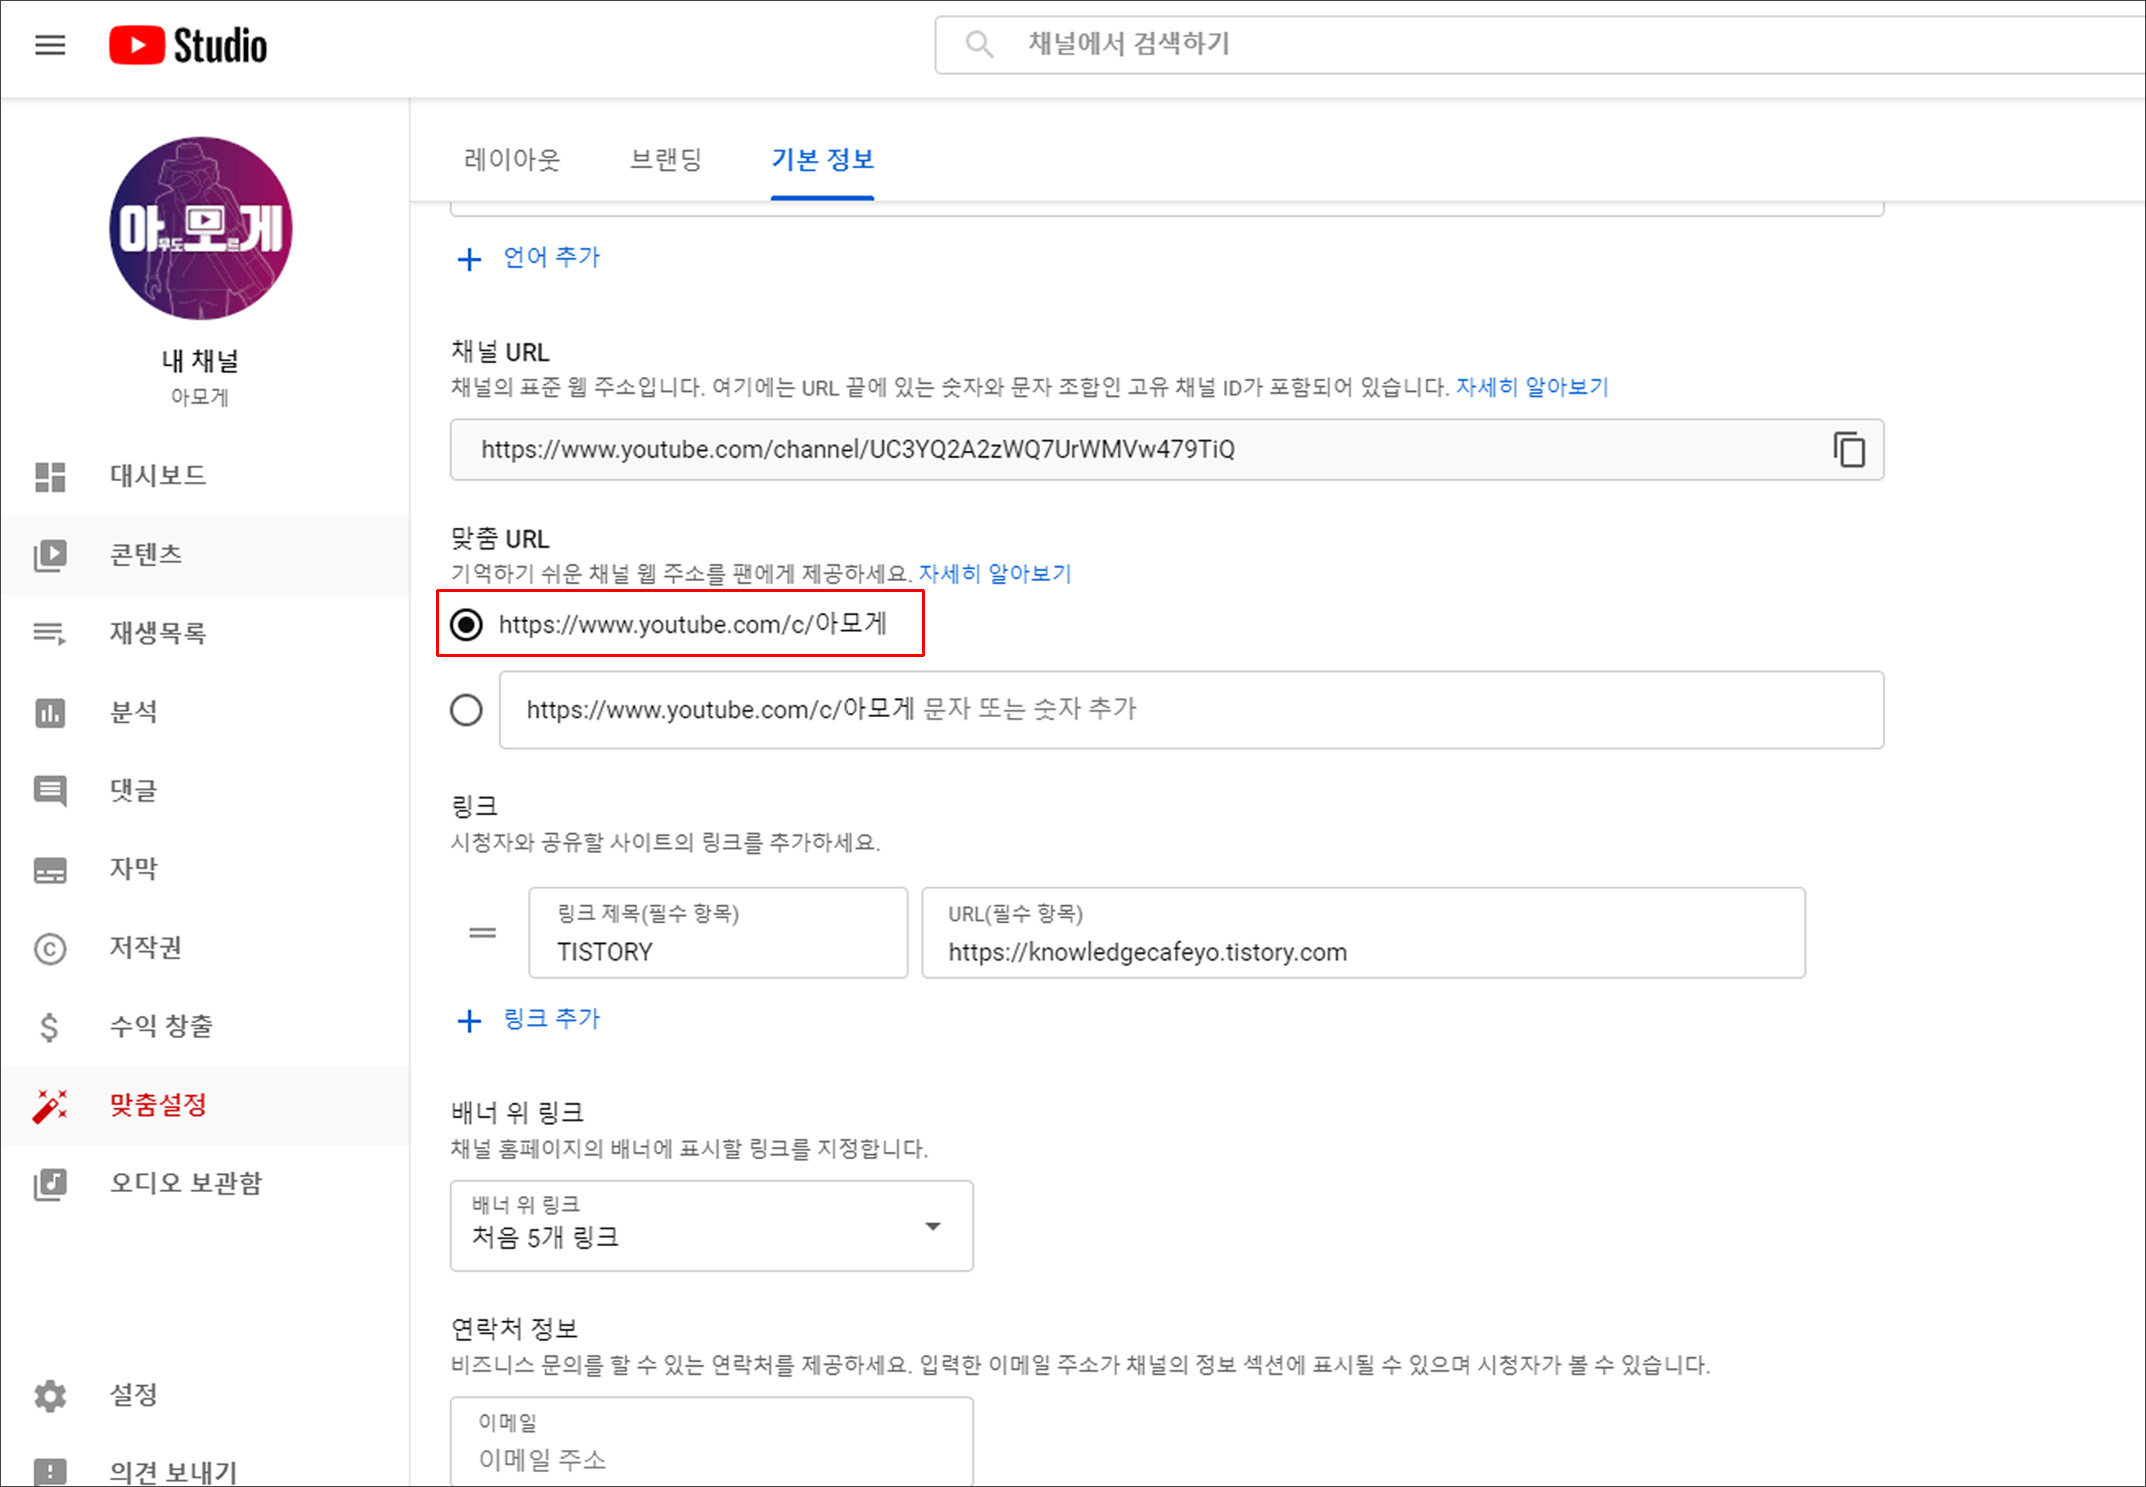The height and width of the screenshot is (1487, 2146).
Task: Open 오디오 보관함 audio library icon
Action: (50, 1184)
